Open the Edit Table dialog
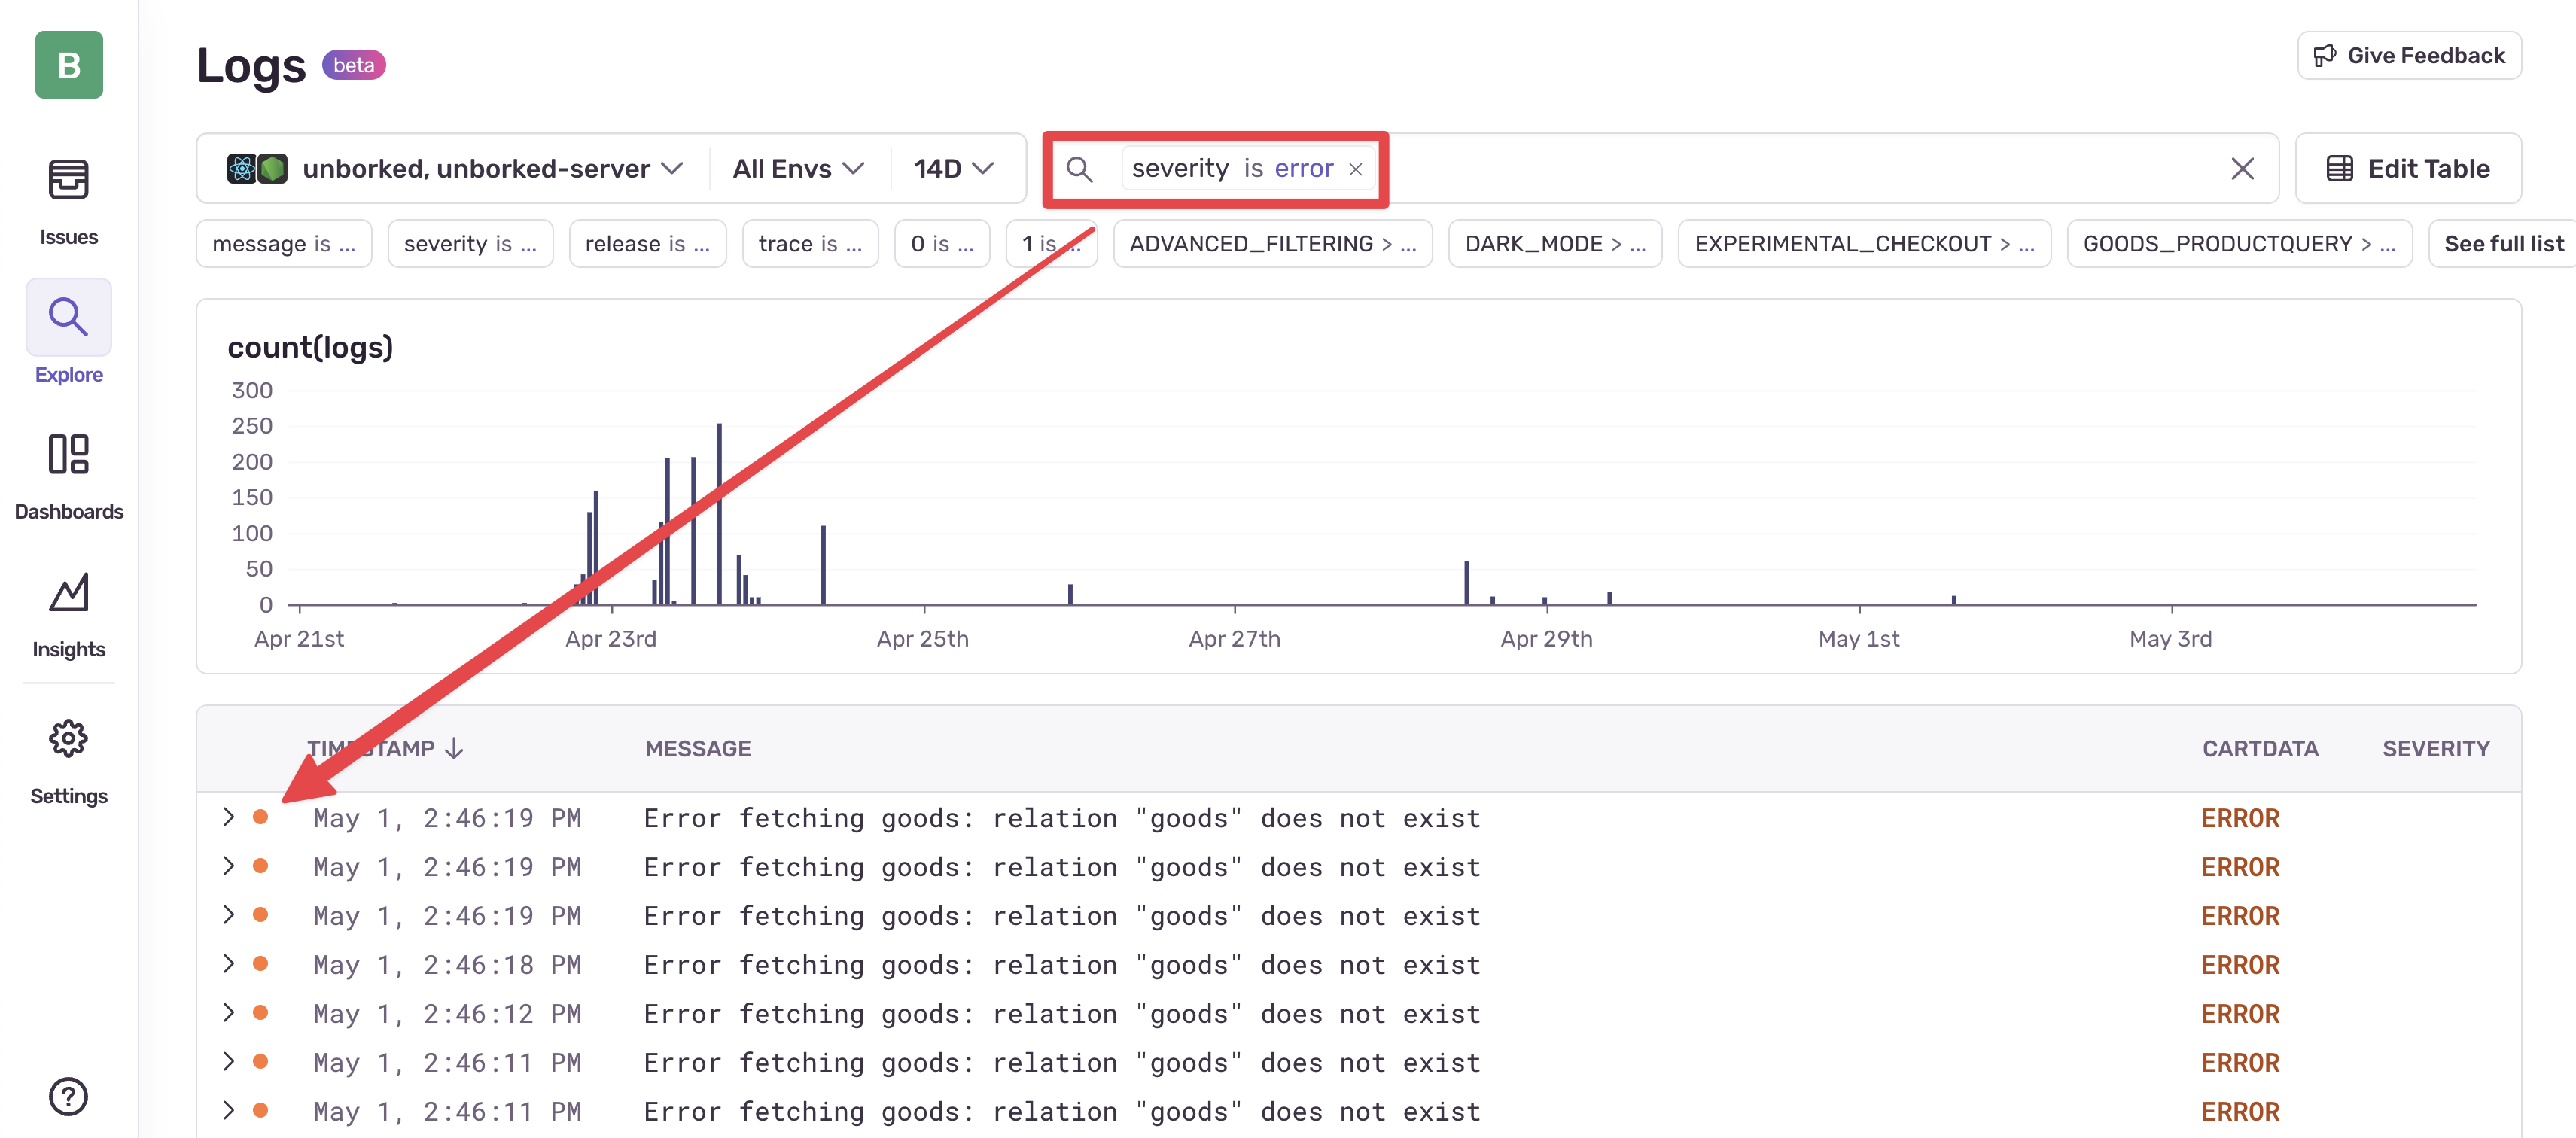This screenshot has height=1138, width=2576. 2408,168
